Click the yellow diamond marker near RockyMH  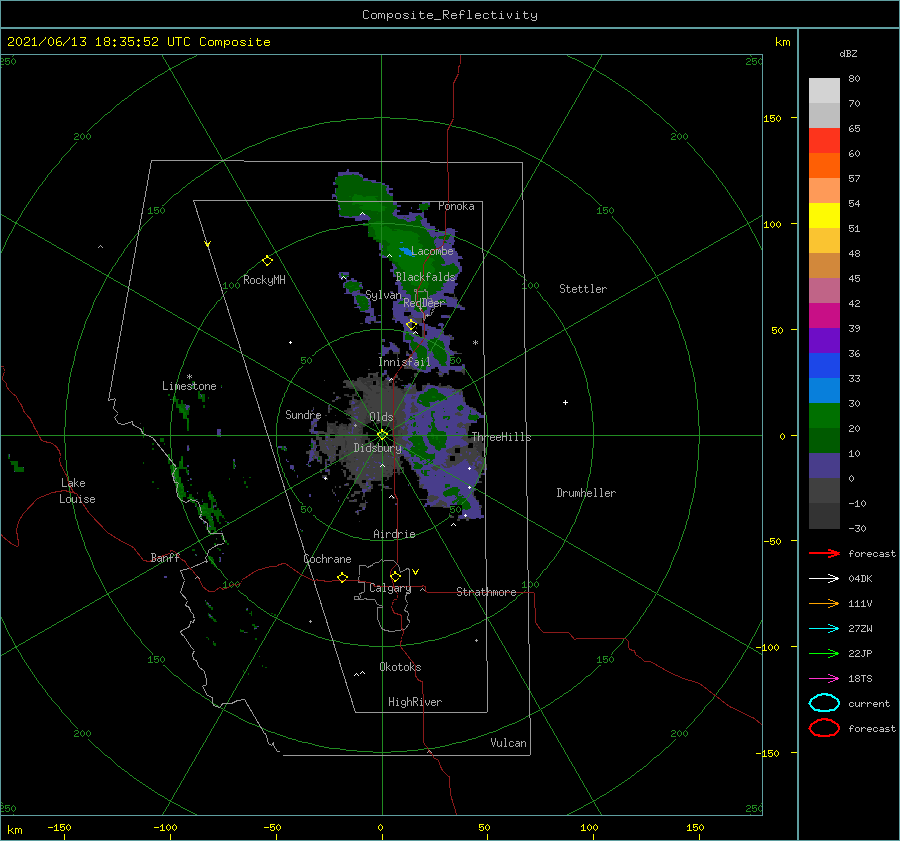click(x=267, y=261)
